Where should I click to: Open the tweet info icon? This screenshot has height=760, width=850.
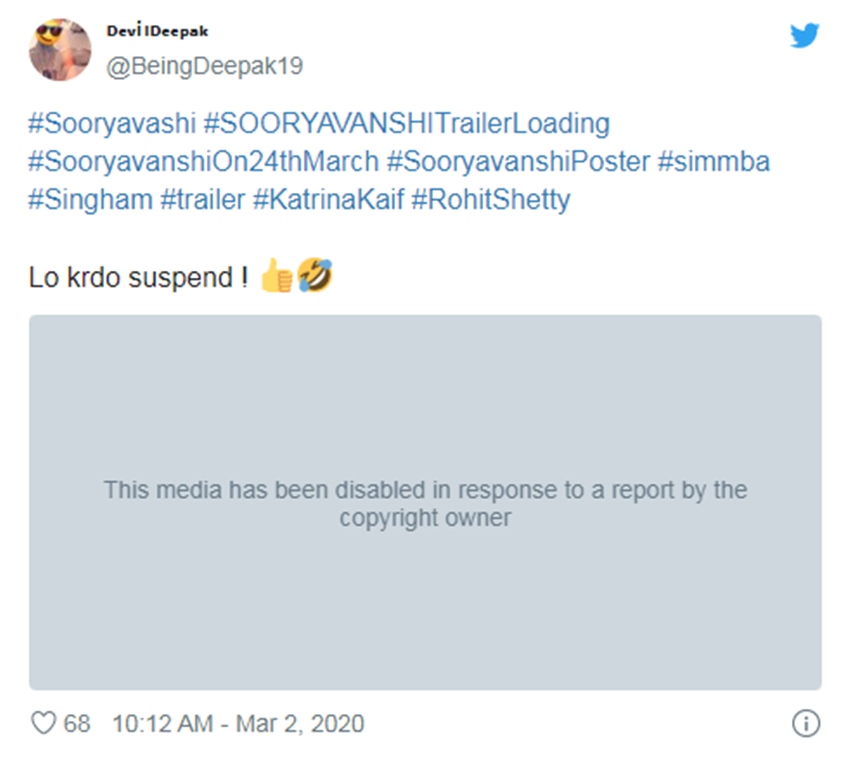click(805, 723)
